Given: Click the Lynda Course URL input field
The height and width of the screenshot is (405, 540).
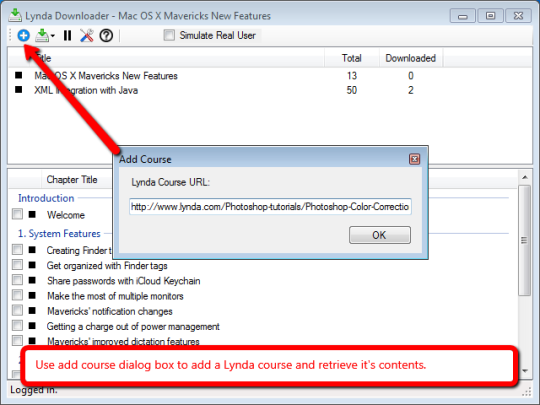Looking at the screenshot, I should click(270, 206).
